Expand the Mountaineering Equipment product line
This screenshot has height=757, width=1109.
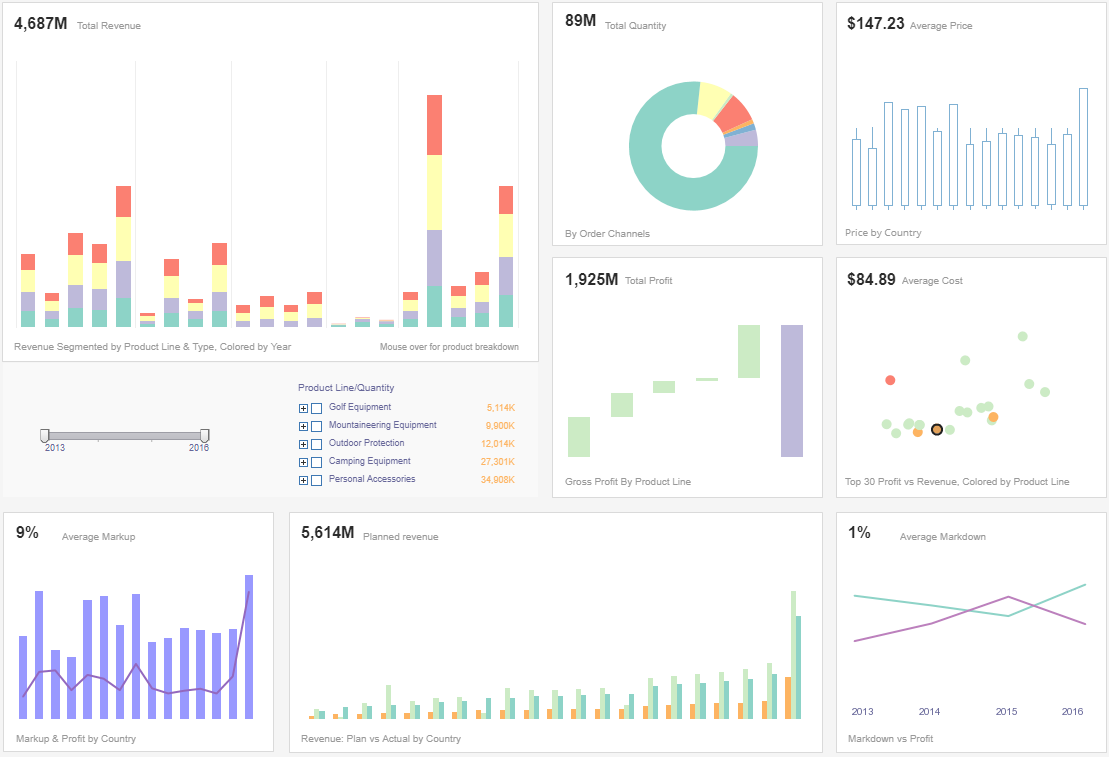[303, 426]
